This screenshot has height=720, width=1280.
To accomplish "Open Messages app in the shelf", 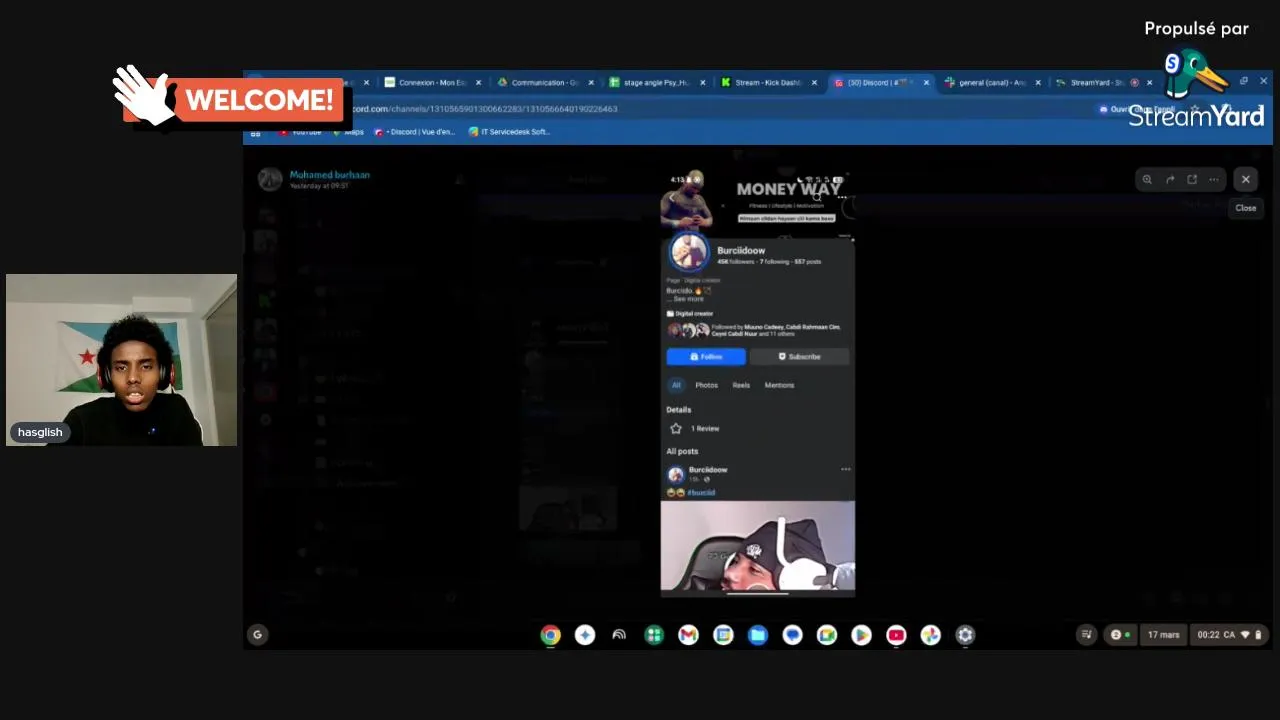I will 792,635.
